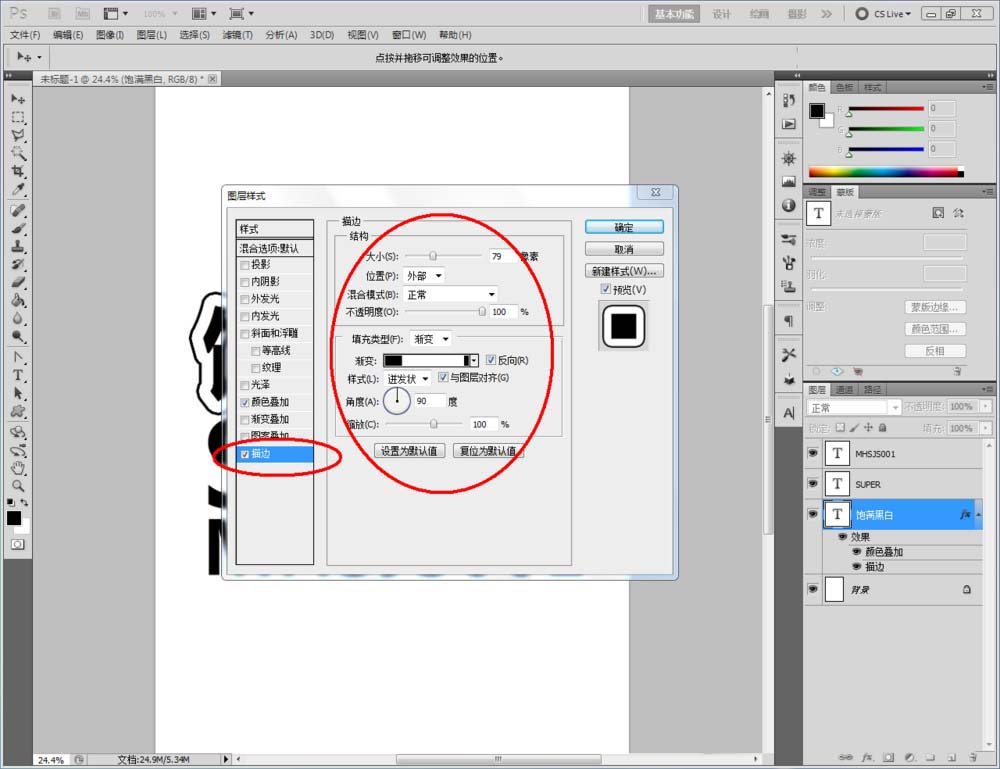This screenshot has height=769, width=1000.
Task: Uncheck the 反向(R) gradient option
Action: (x=490, y=359)
